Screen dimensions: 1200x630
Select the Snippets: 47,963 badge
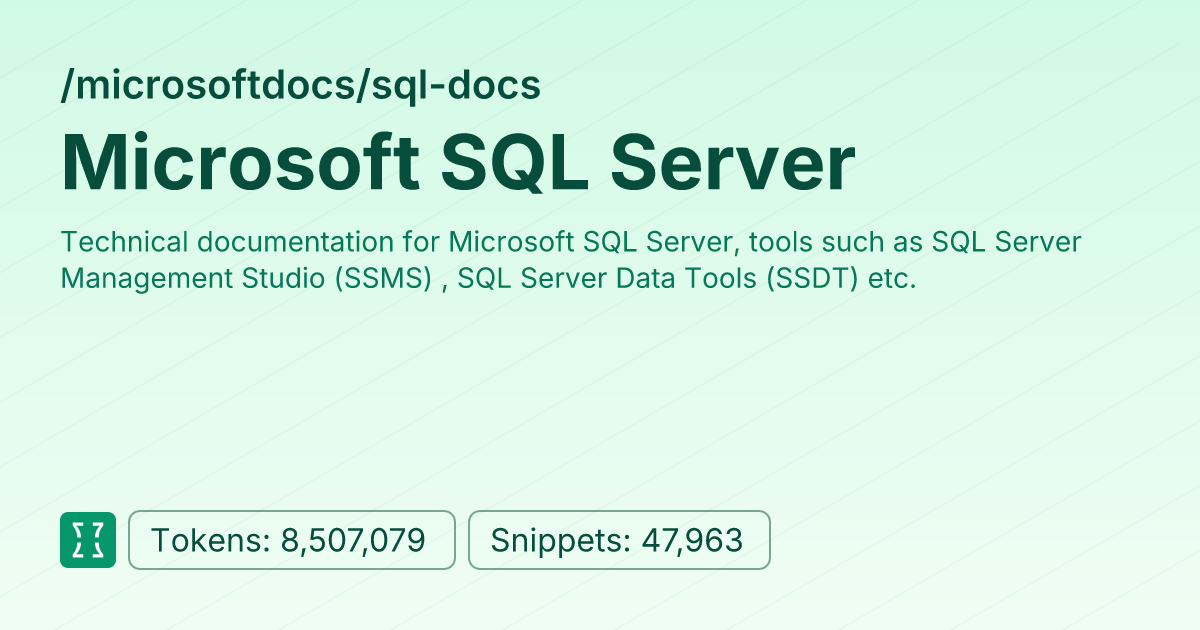click(619, 540)
